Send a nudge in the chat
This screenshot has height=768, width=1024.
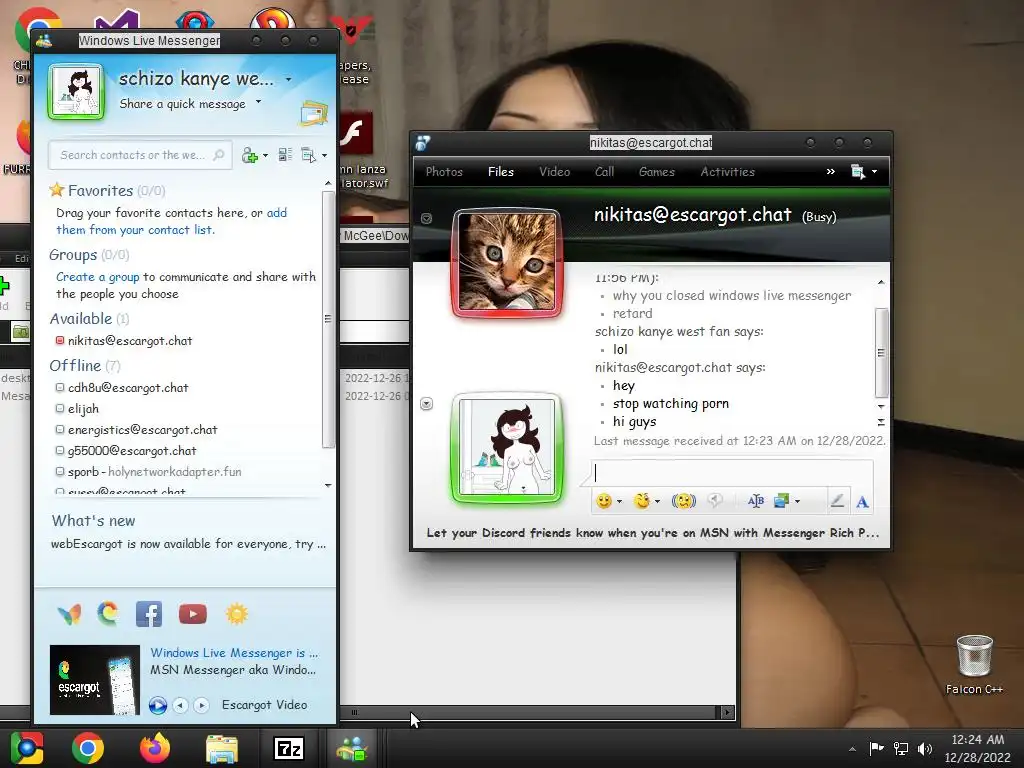pos(684,501)
